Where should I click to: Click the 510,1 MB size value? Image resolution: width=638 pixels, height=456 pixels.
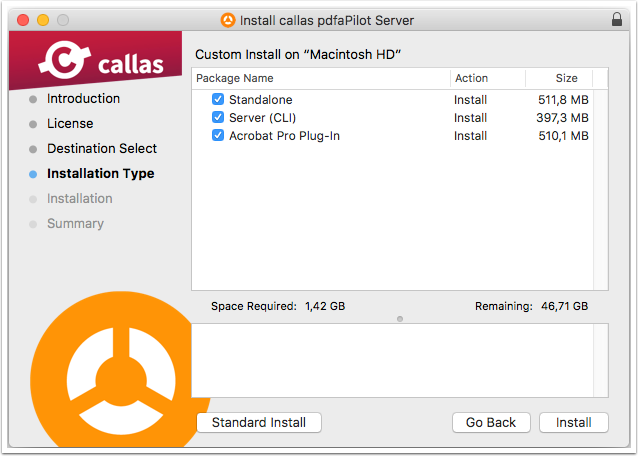[x=564, y=135]
